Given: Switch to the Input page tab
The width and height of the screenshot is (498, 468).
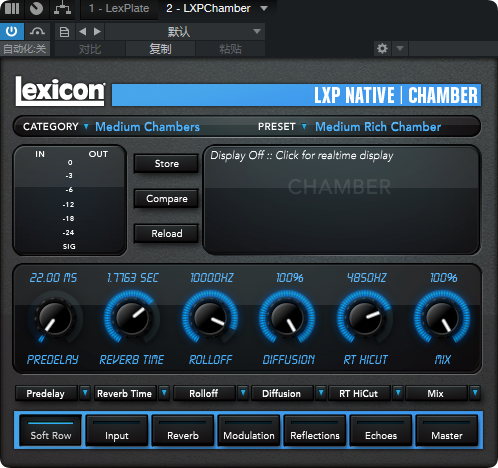Looking at the screenshot, I should coord(117,430).
